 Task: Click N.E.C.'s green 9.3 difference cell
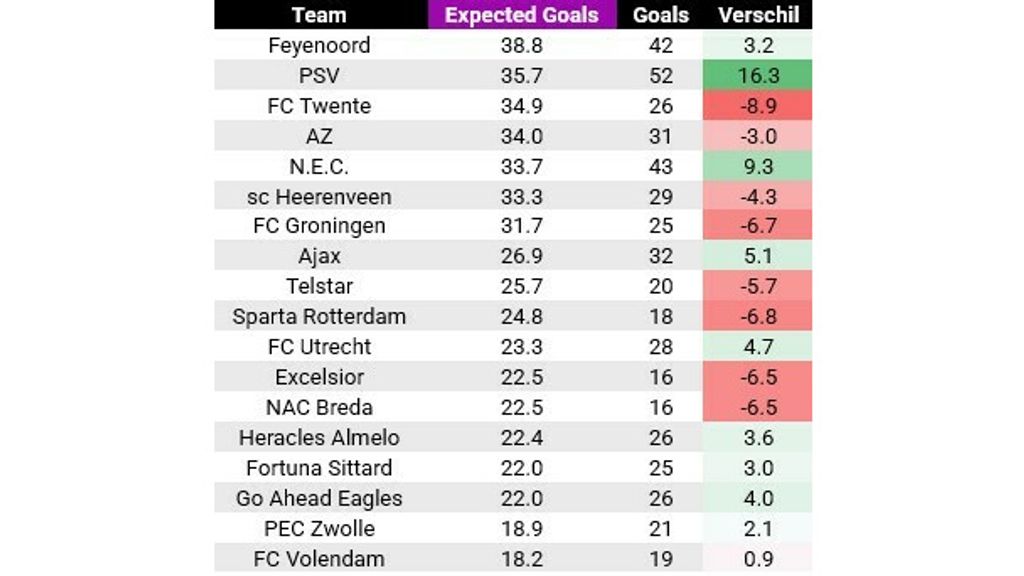[759, 166]
